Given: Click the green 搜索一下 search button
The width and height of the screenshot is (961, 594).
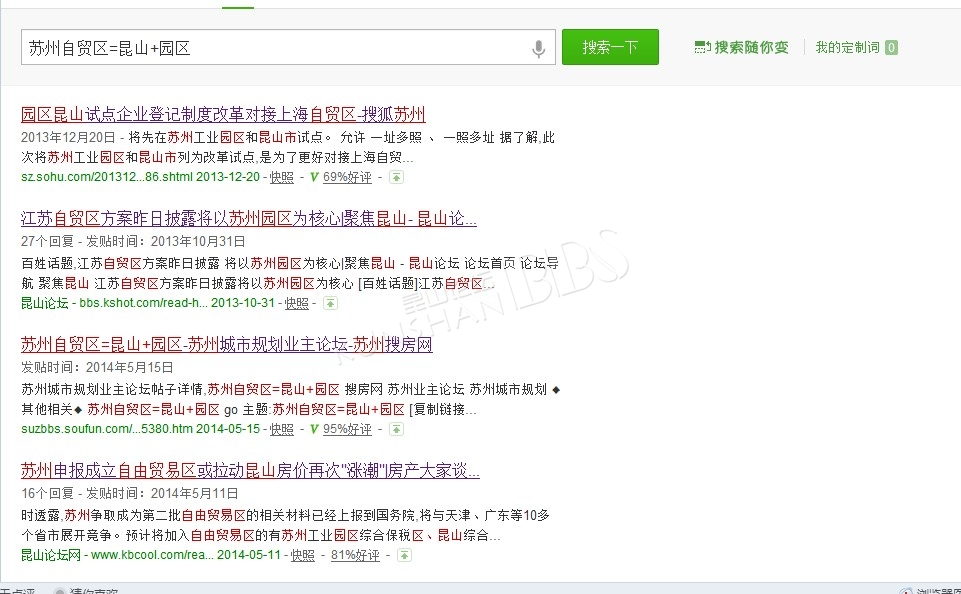Looking at the screenshot, I should [x=610, y=47].
